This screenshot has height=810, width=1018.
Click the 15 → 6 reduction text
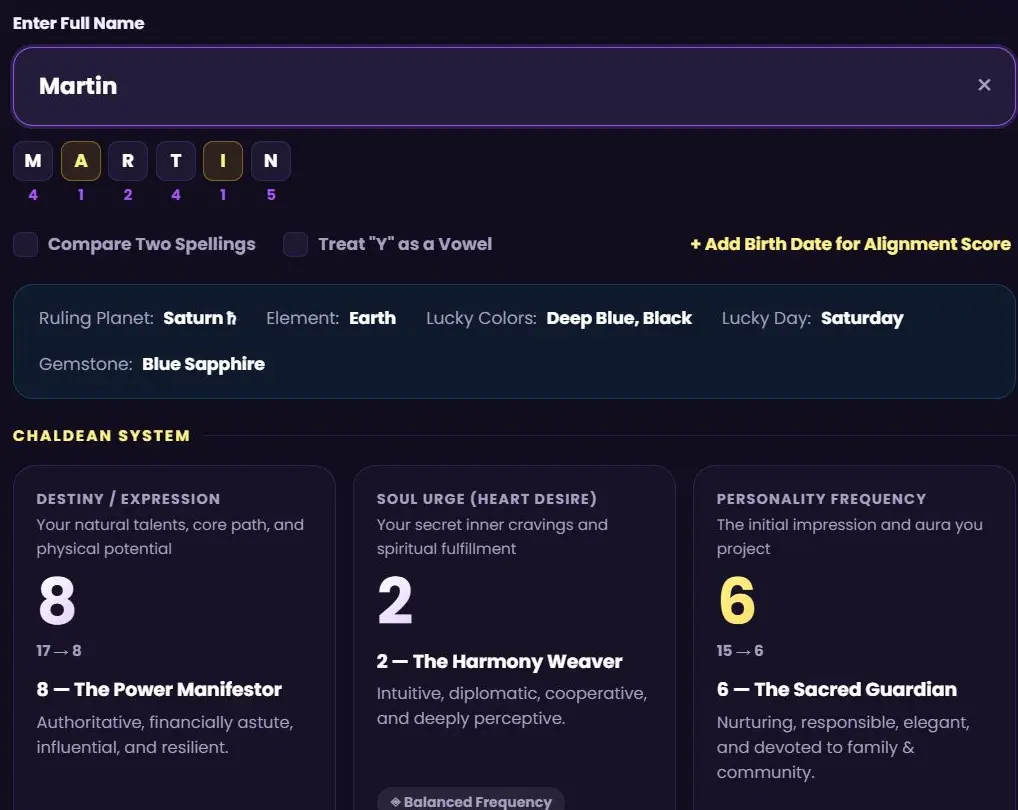(x=740, y=650)
